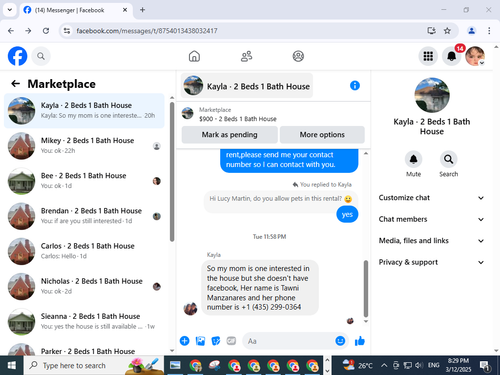
Task: Open notifications bell with 14 badge
Action: 452,56
